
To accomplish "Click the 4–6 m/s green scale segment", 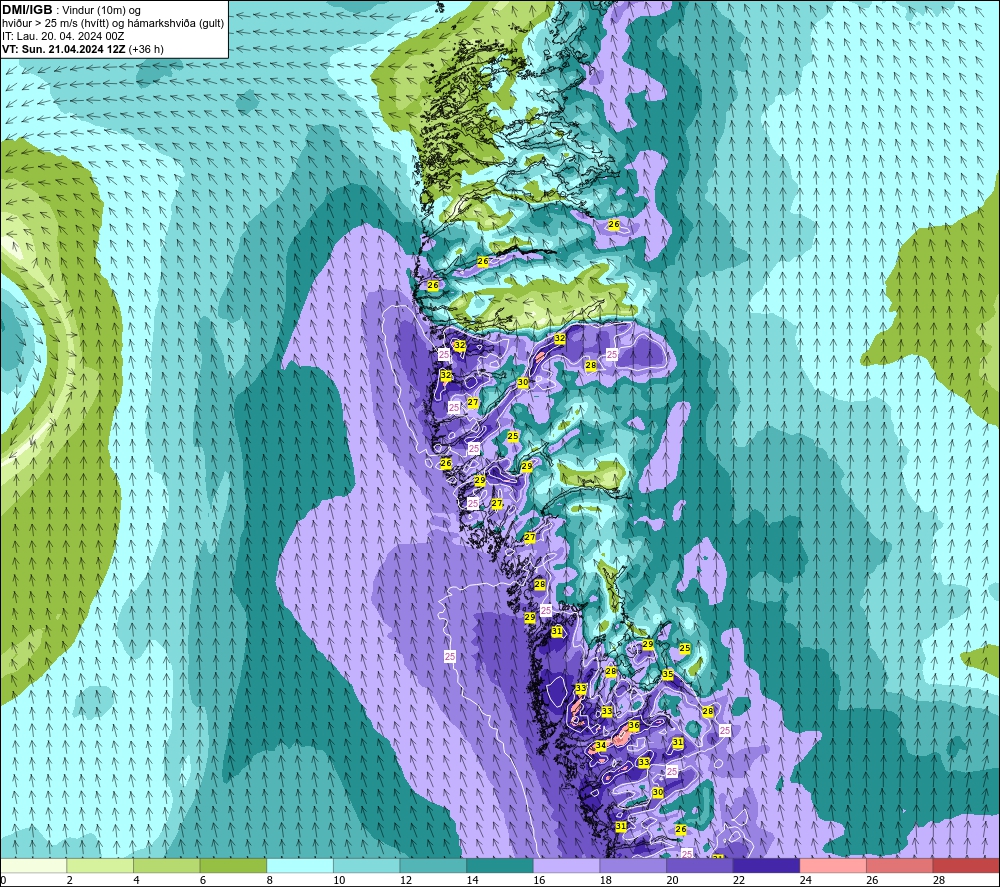I will click(166, 865).
